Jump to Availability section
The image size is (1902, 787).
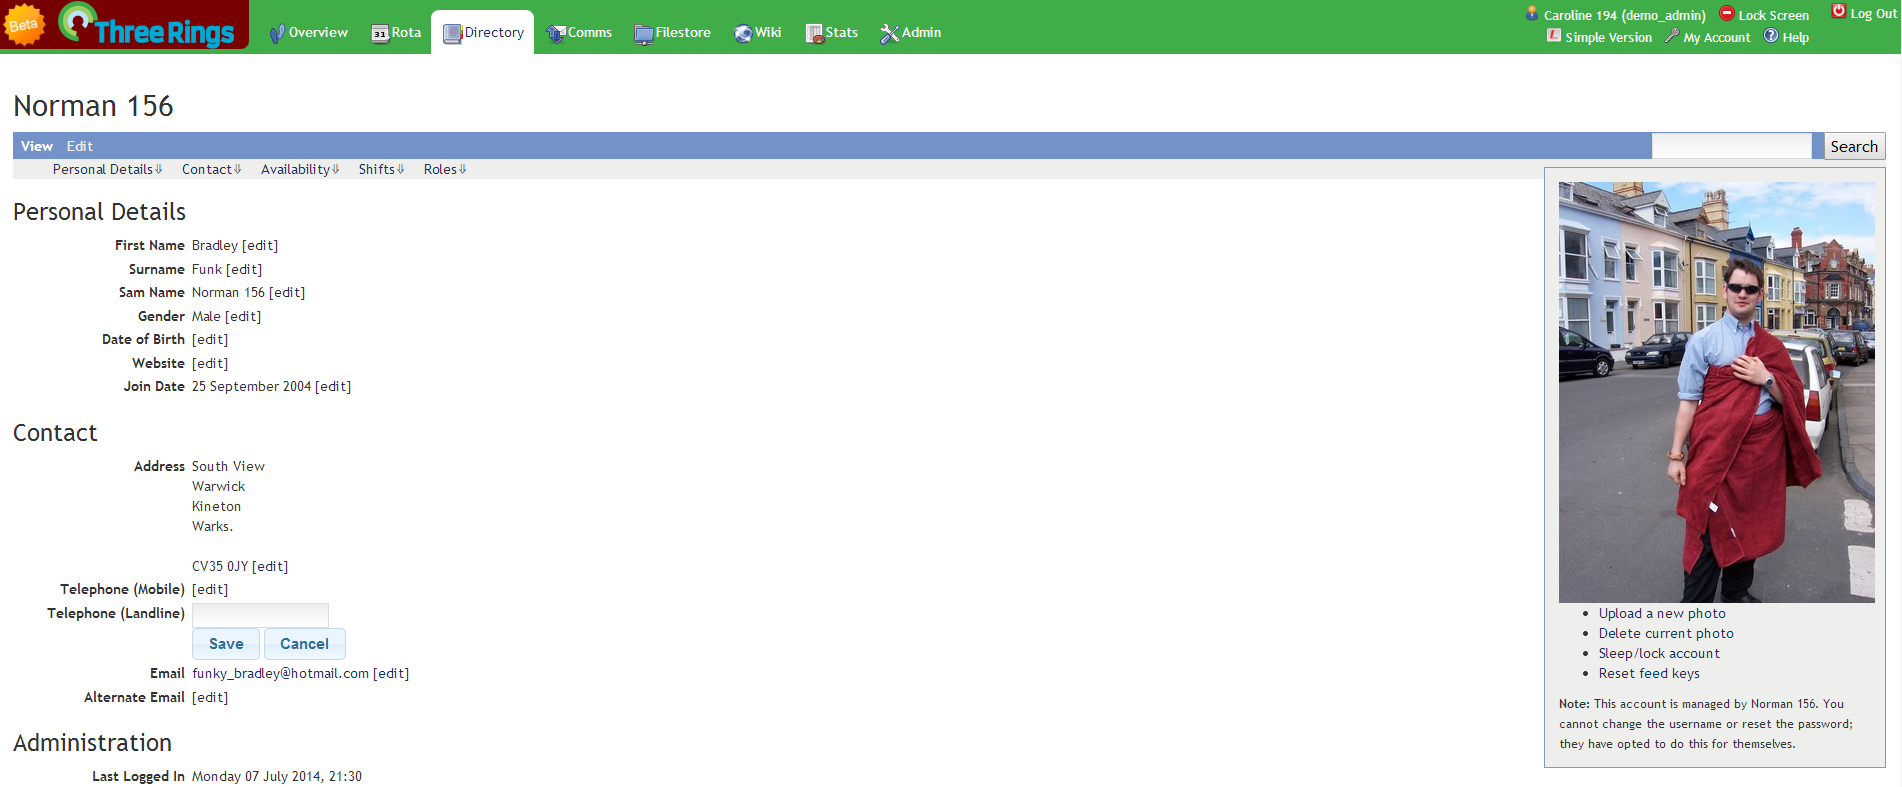pos(300,169)
